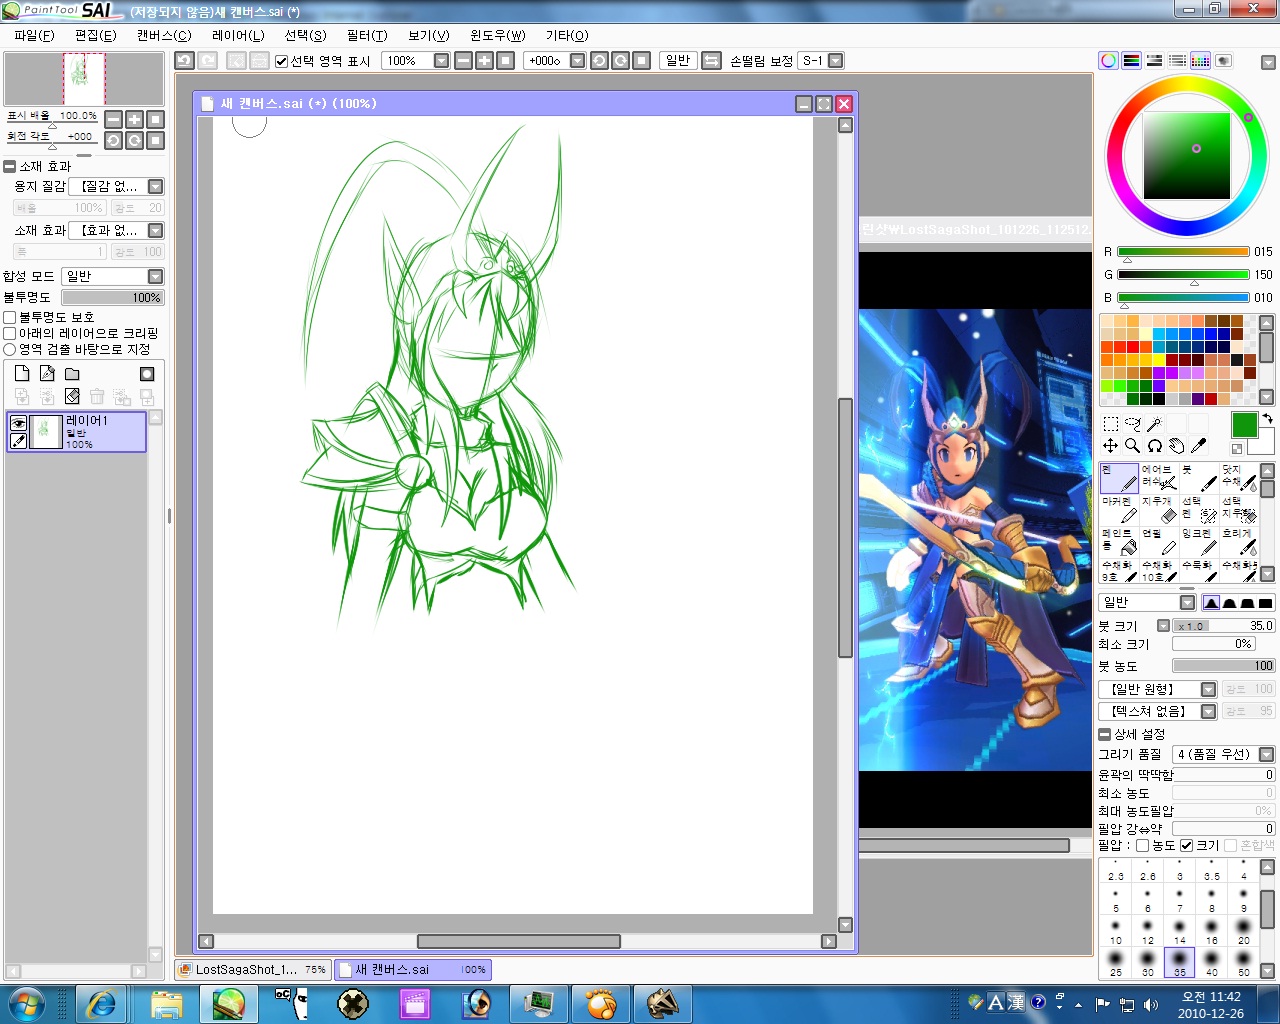Flip canvas view horizontally icon
This screenshot has width=1280, height=1024.
click(711, 61)
